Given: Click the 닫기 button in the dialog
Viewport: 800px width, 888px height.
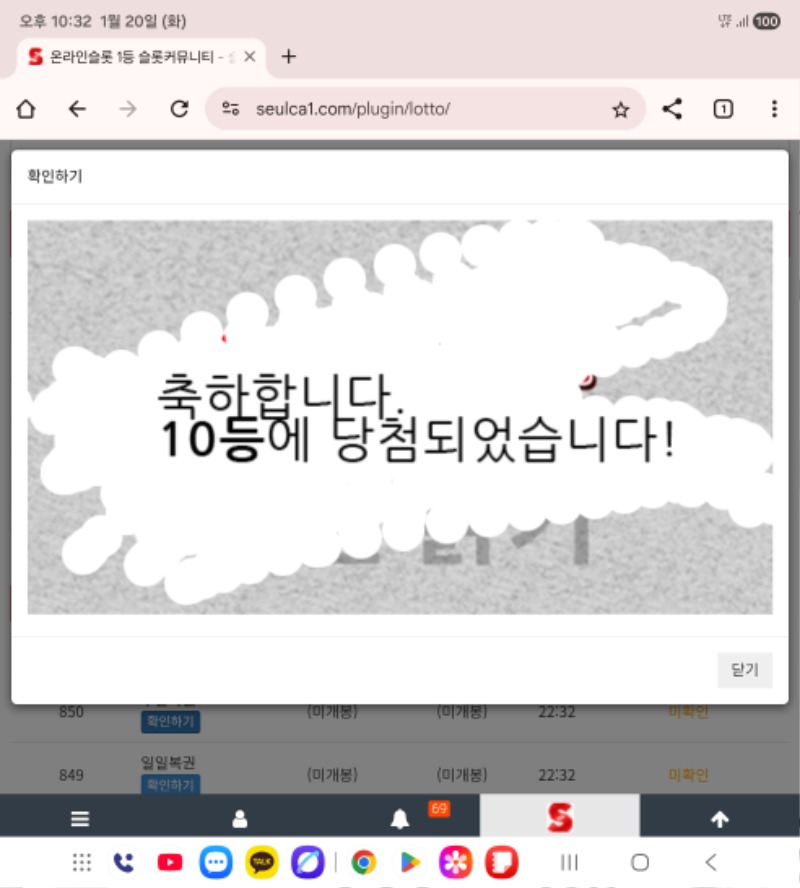Looking at the screenshot, I should (744, 670).
